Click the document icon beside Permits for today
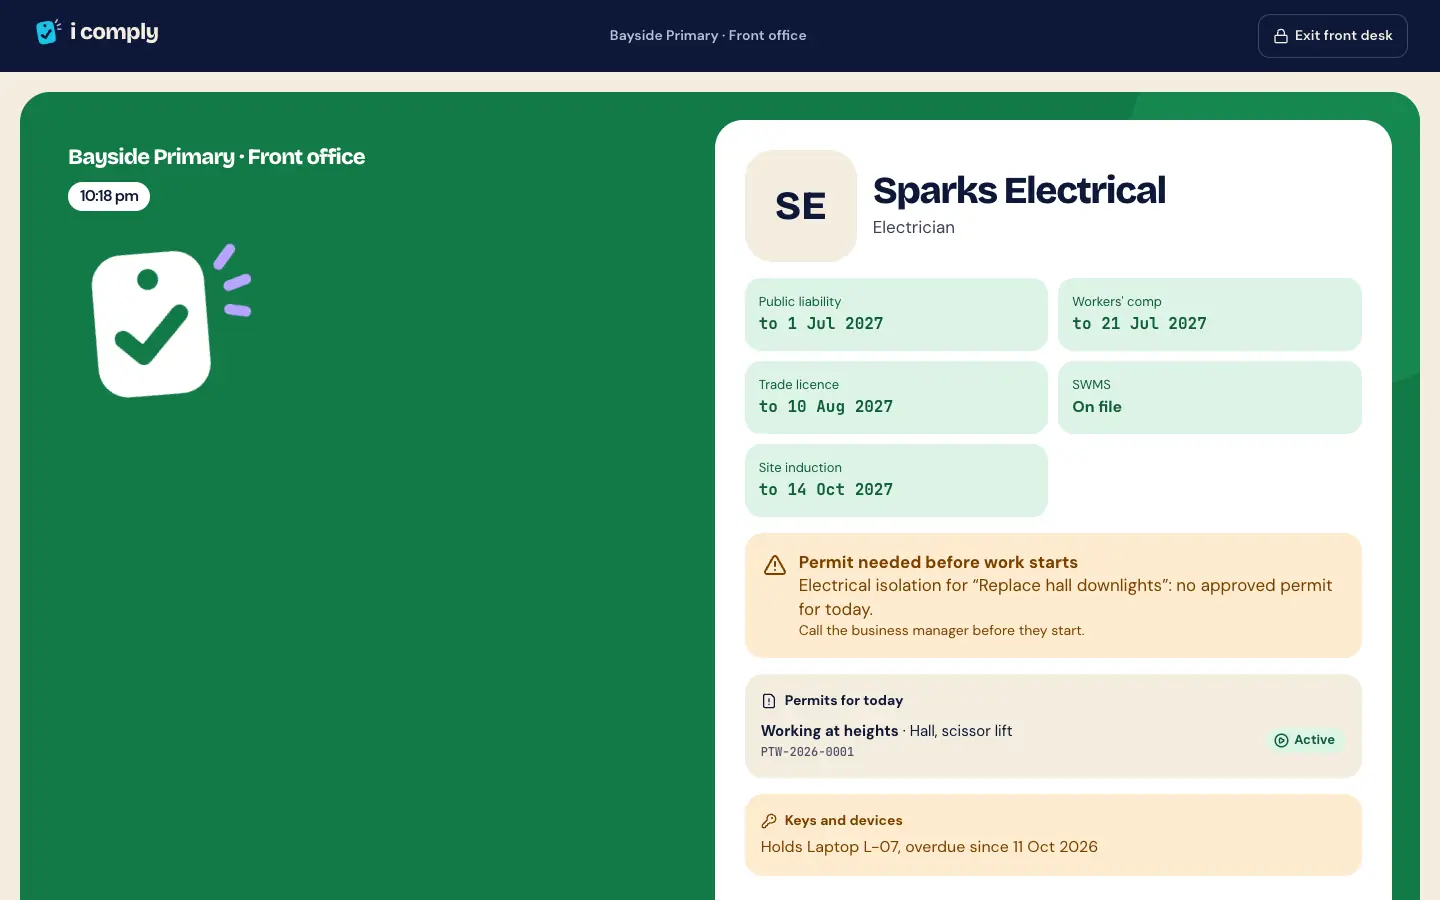 pos(769,701)
